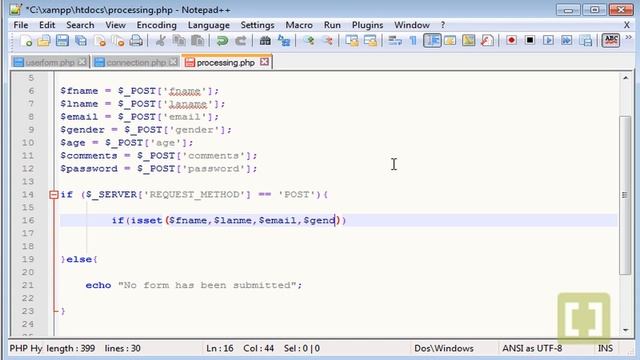Open the Run menu
The height and width of the screenshot is (360, 640).
point(332,25)
